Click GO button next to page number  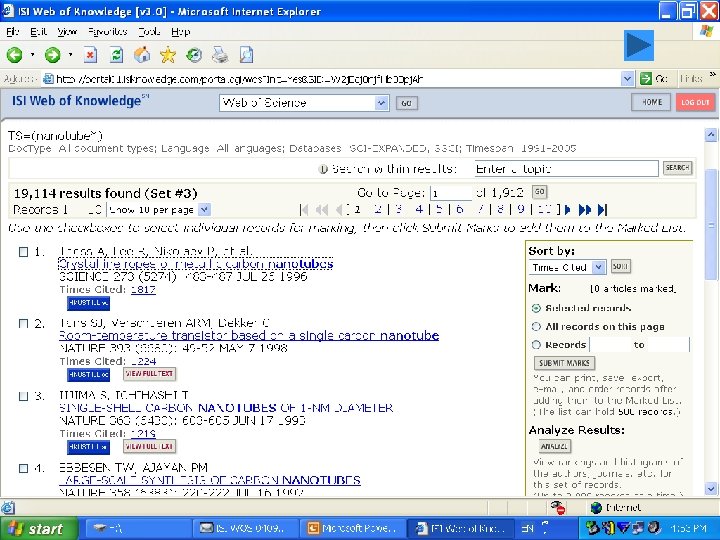[x=540, y=192]
